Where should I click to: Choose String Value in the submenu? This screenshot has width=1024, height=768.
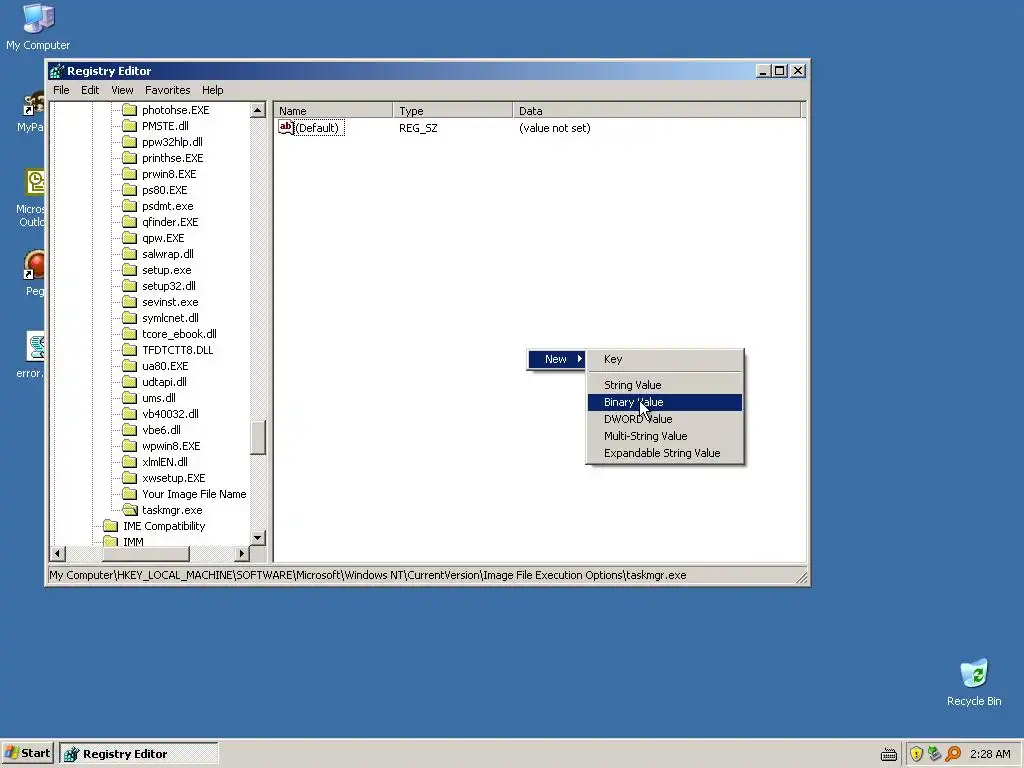coord(665,385)
